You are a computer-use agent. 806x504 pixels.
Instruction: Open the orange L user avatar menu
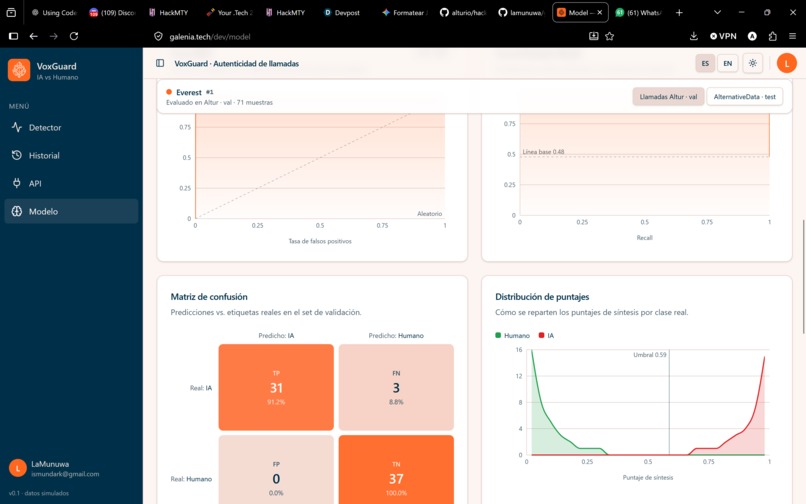pos(786,63)
